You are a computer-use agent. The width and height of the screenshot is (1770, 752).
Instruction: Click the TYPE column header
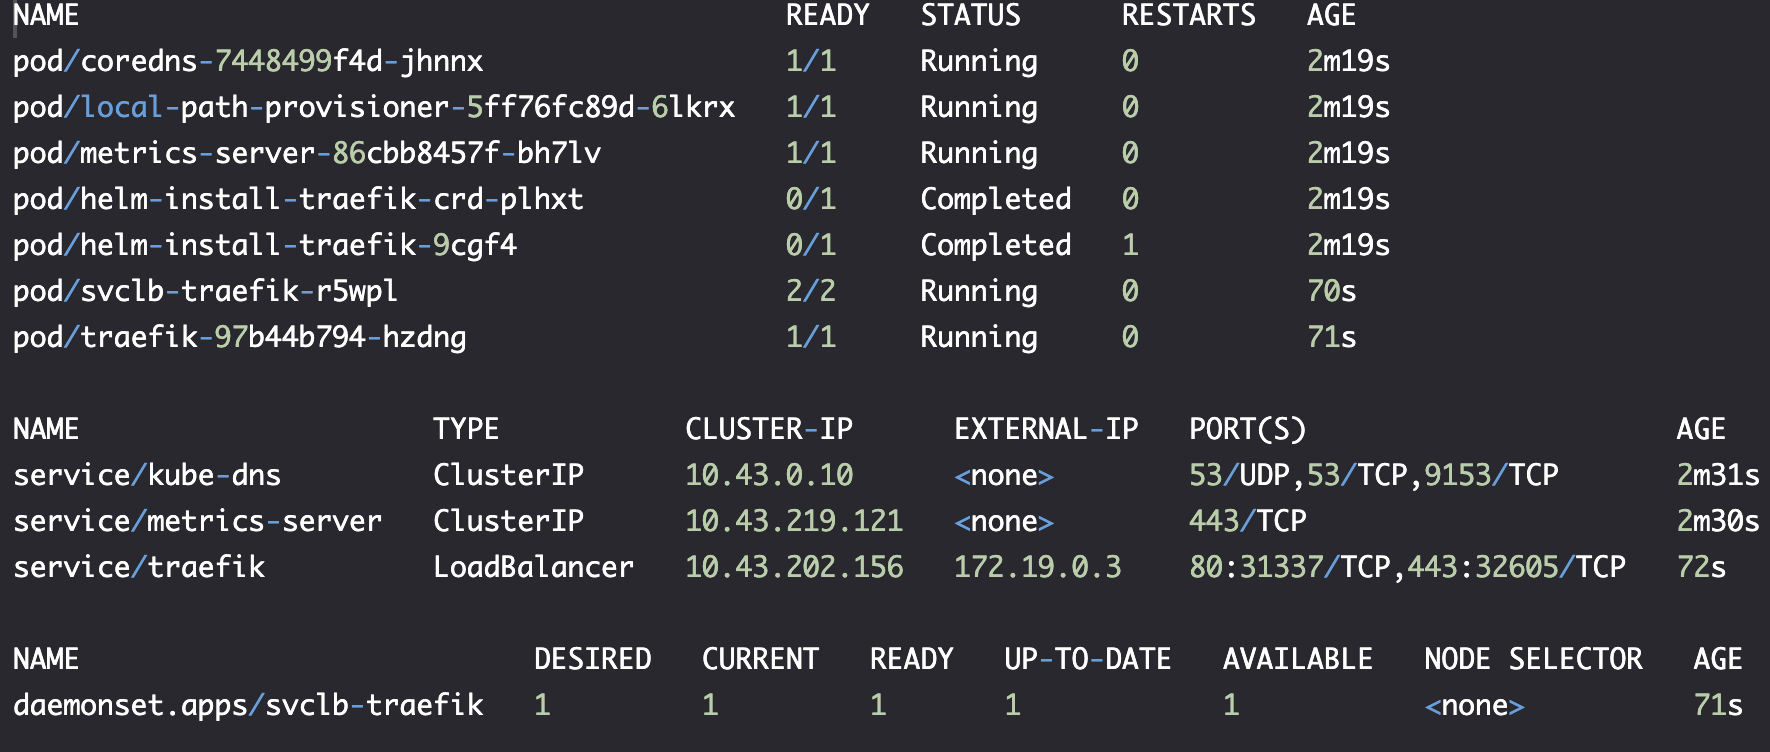coord(466,430)
